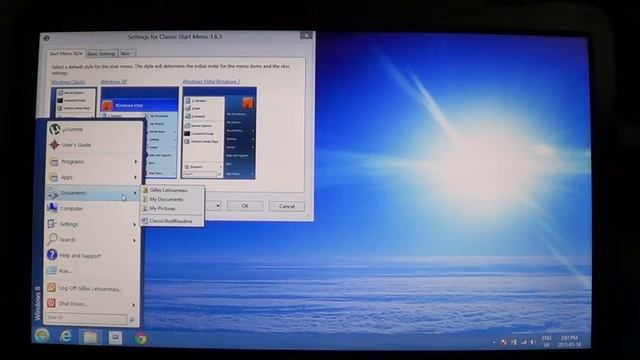Open Help and Support
640x360 pixels.
click(x=94, y=256)
